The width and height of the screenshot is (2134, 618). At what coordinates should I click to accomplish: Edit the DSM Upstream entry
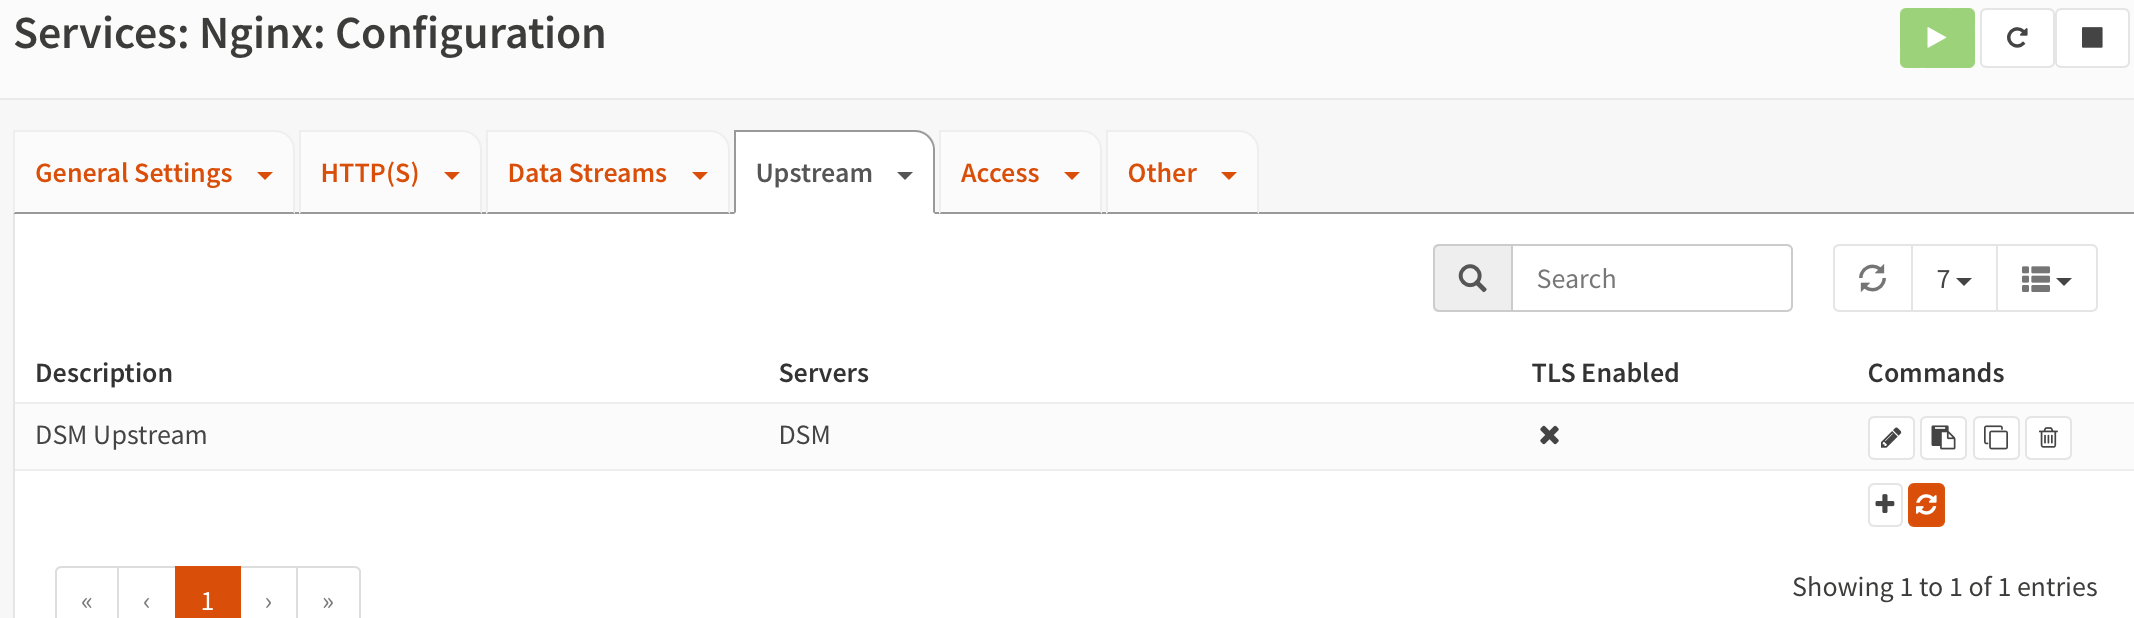tap(1890, 438)
